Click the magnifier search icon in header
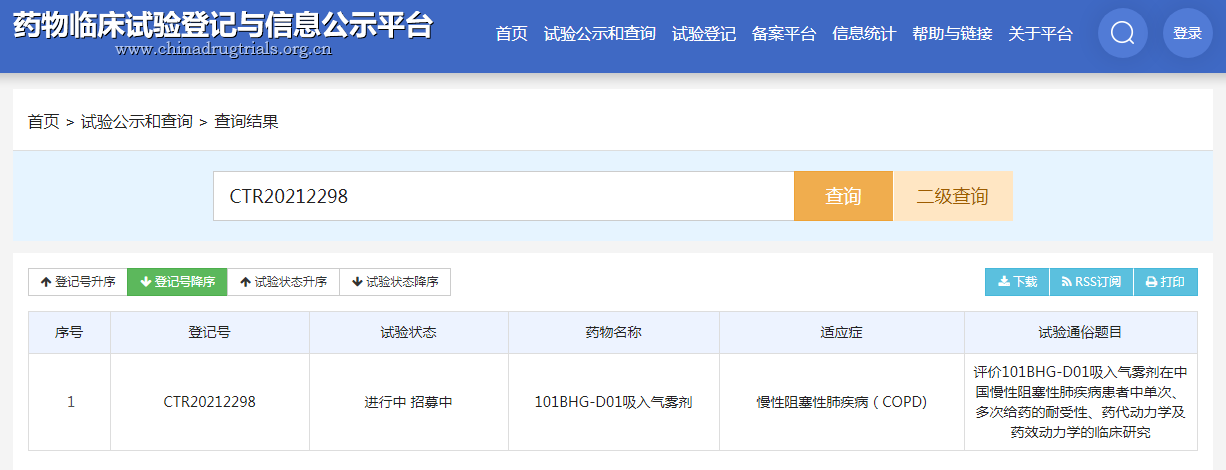This screenshot has height=470, width=1226. [1122, 33]
